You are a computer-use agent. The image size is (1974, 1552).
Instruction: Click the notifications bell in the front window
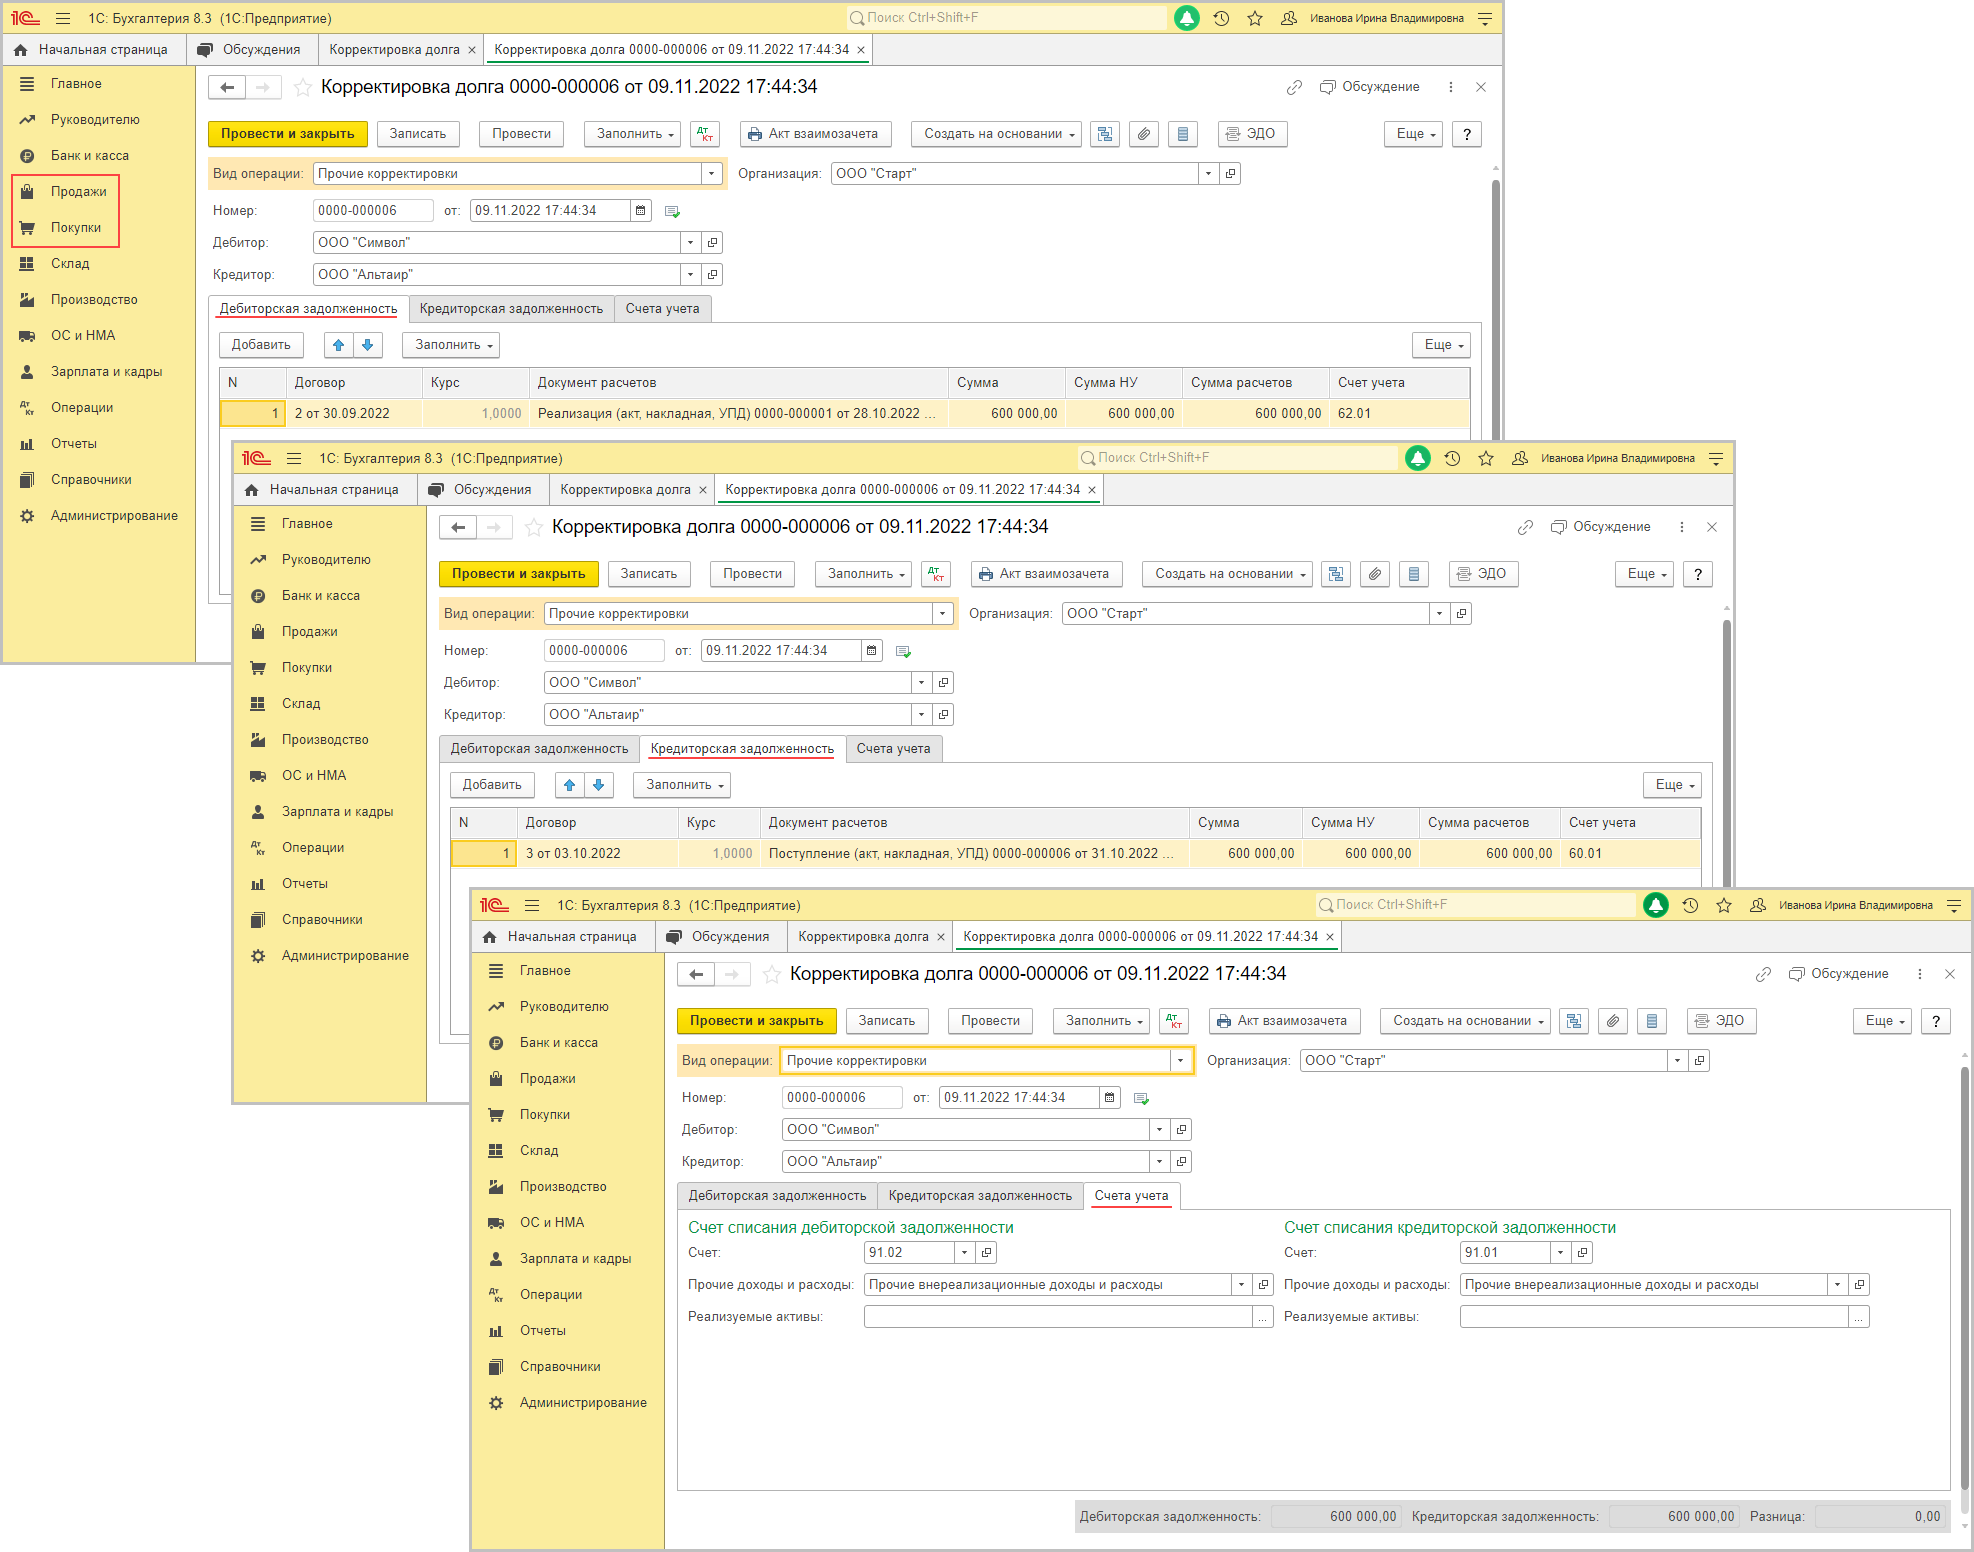1656,905
